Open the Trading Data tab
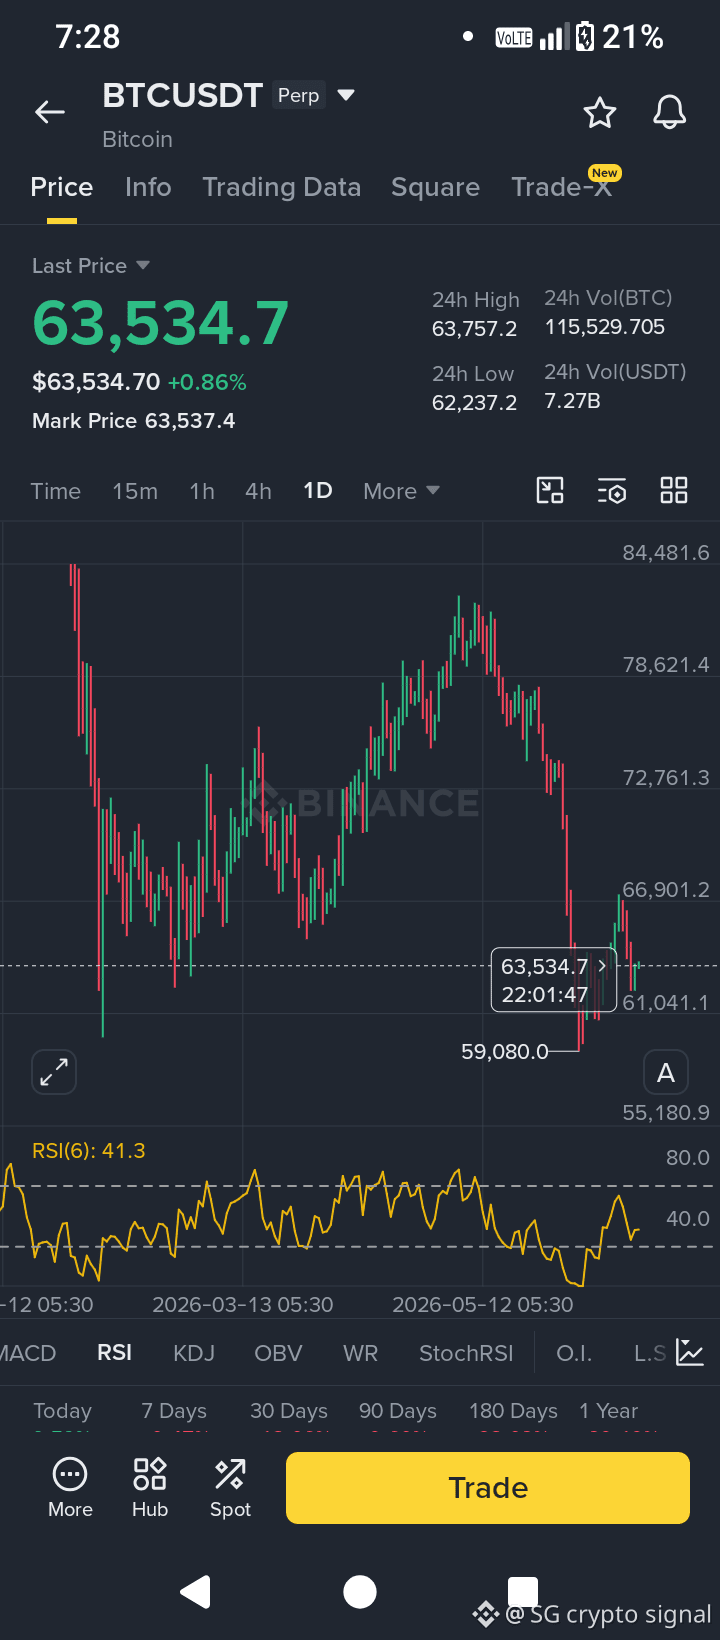Screen dimensions: 720x1640 pos(282,187)
